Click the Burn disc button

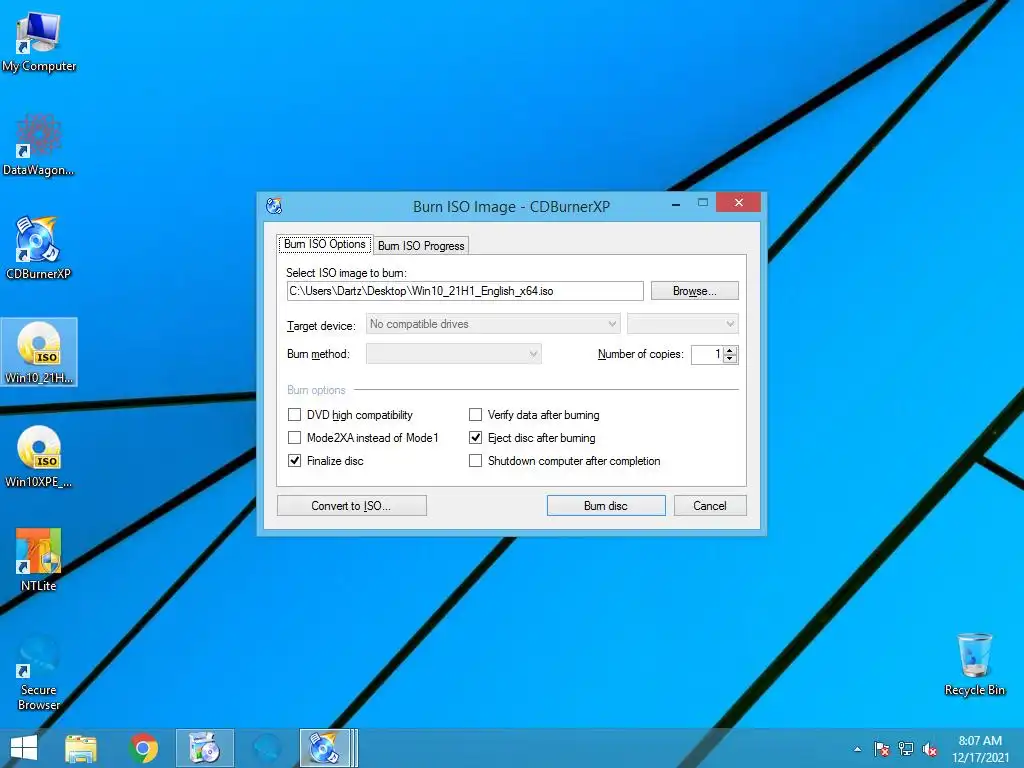[x=606, y=505]
